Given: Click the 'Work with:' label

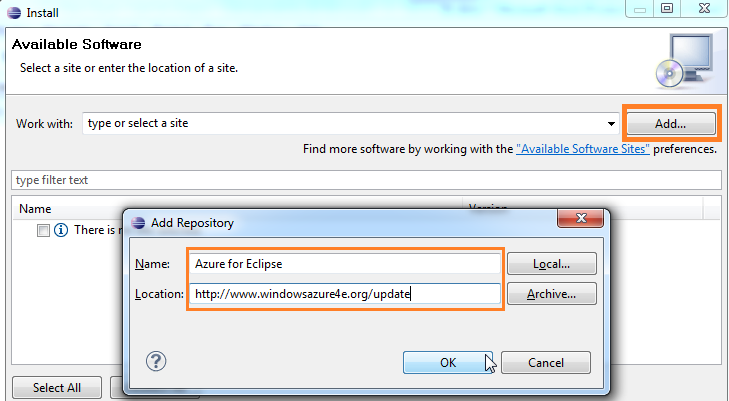Looking at the screenshot, I should (x=45, y=124).
